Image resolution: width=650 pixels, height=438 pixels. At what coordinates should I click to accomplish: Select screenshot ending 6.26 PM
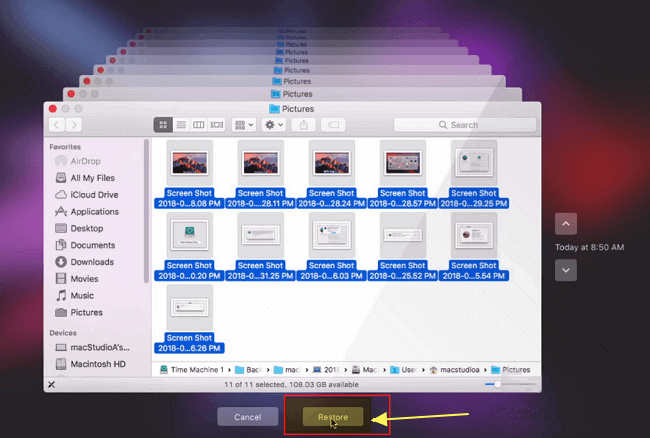click(x=189, y=319)
